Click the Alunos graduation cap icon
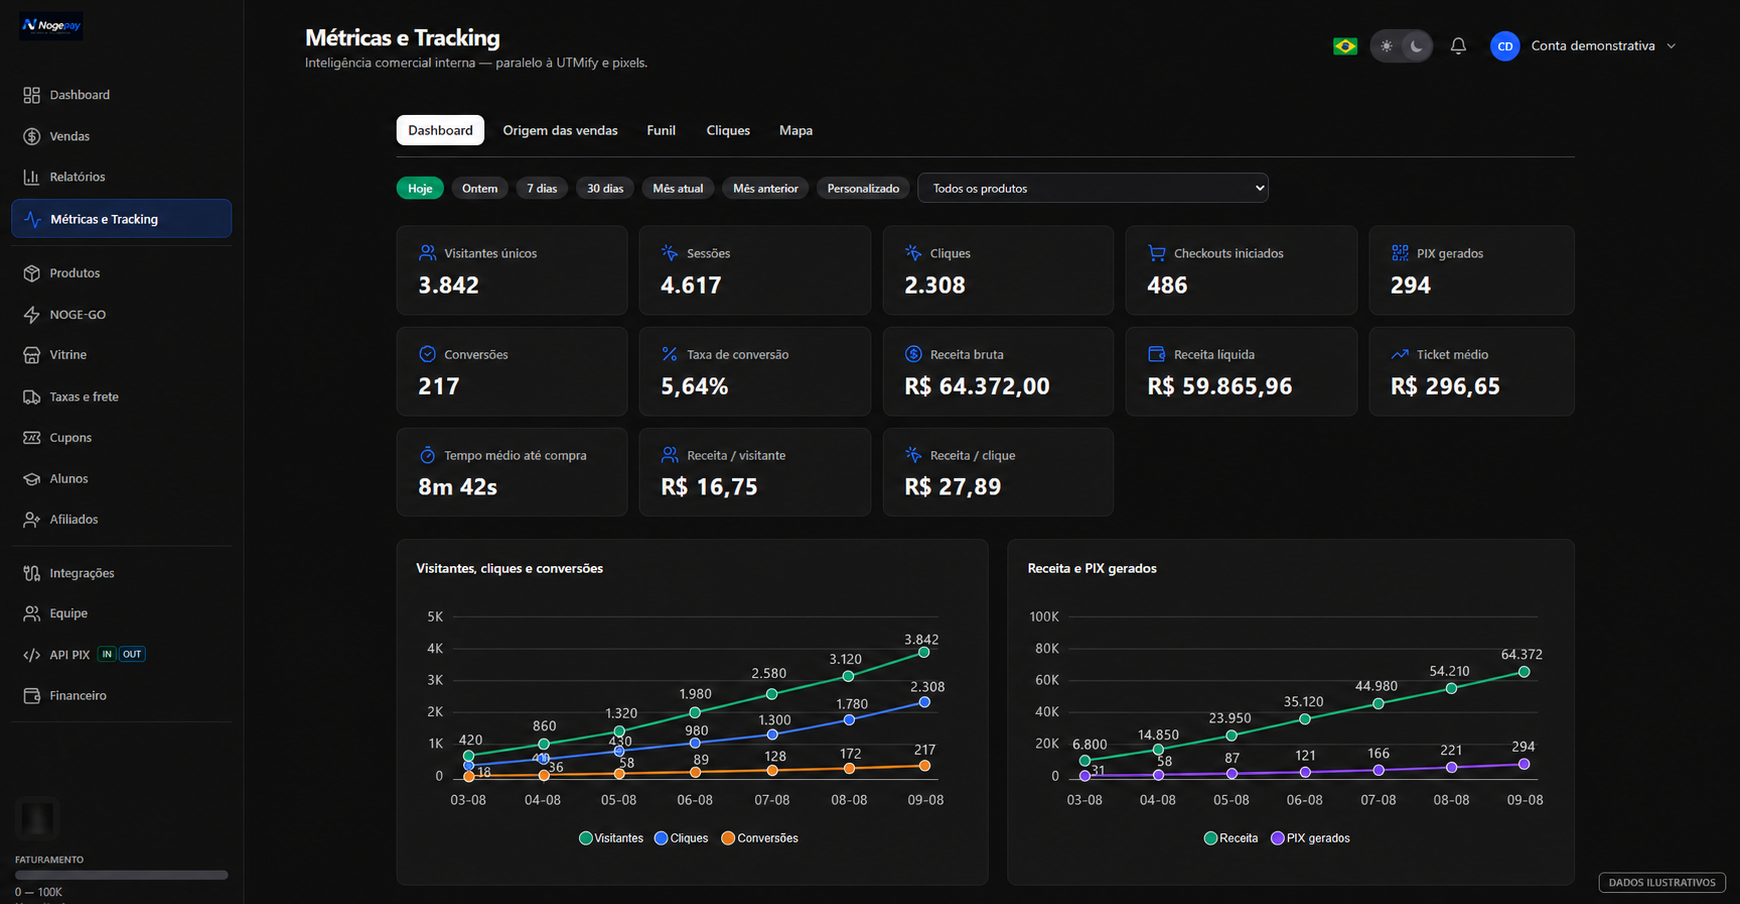Image resolution: width=1740 pixels, height=904 pixels. coord(32,479)
